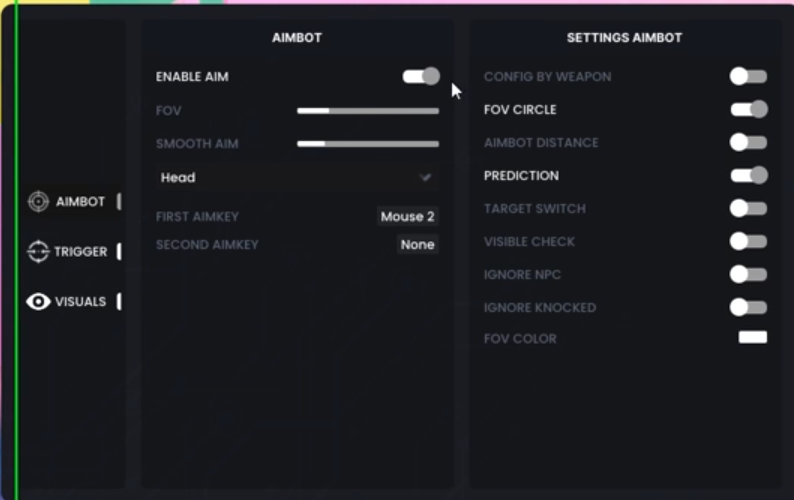Click the Mouse 2 first aimkey button
Screen dimensions: 794x500
point(407,216)
